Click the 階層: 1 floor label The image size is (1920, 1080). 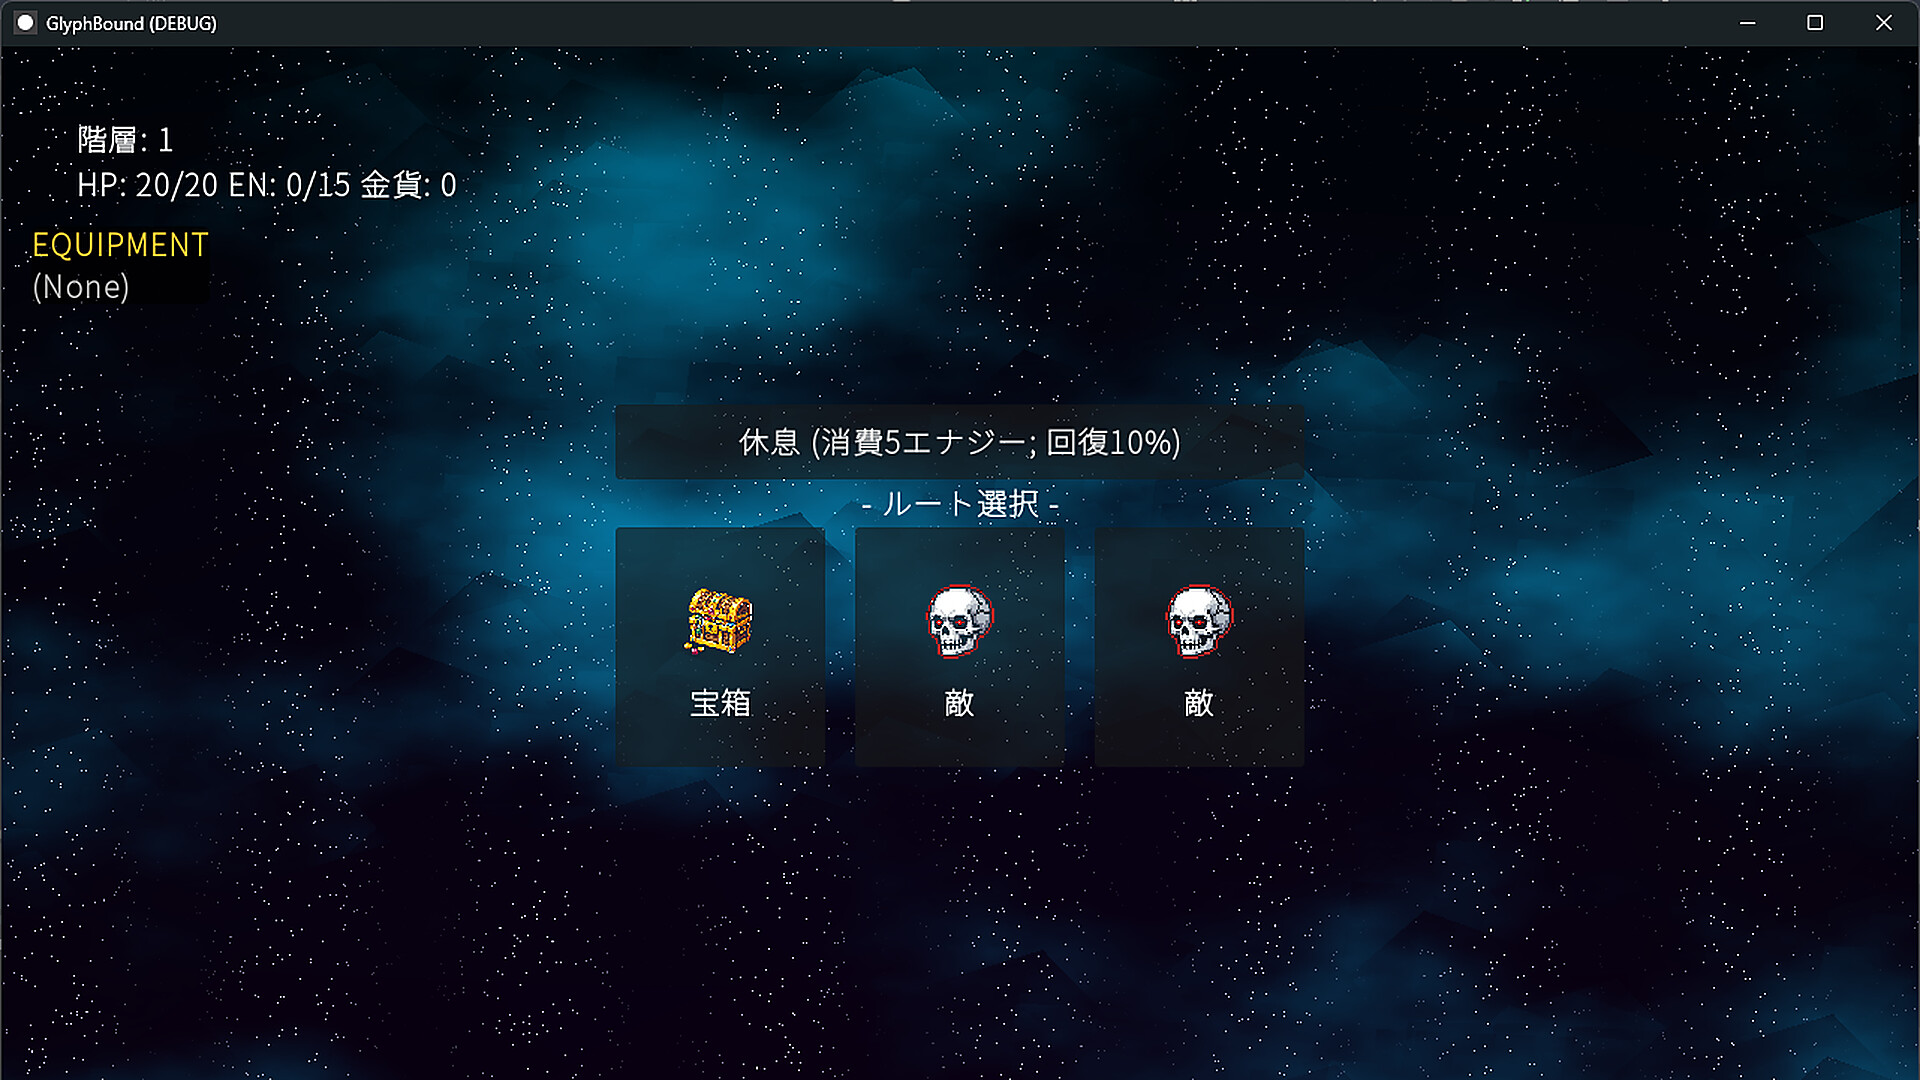pyautogui.click(x=125, y=140)
